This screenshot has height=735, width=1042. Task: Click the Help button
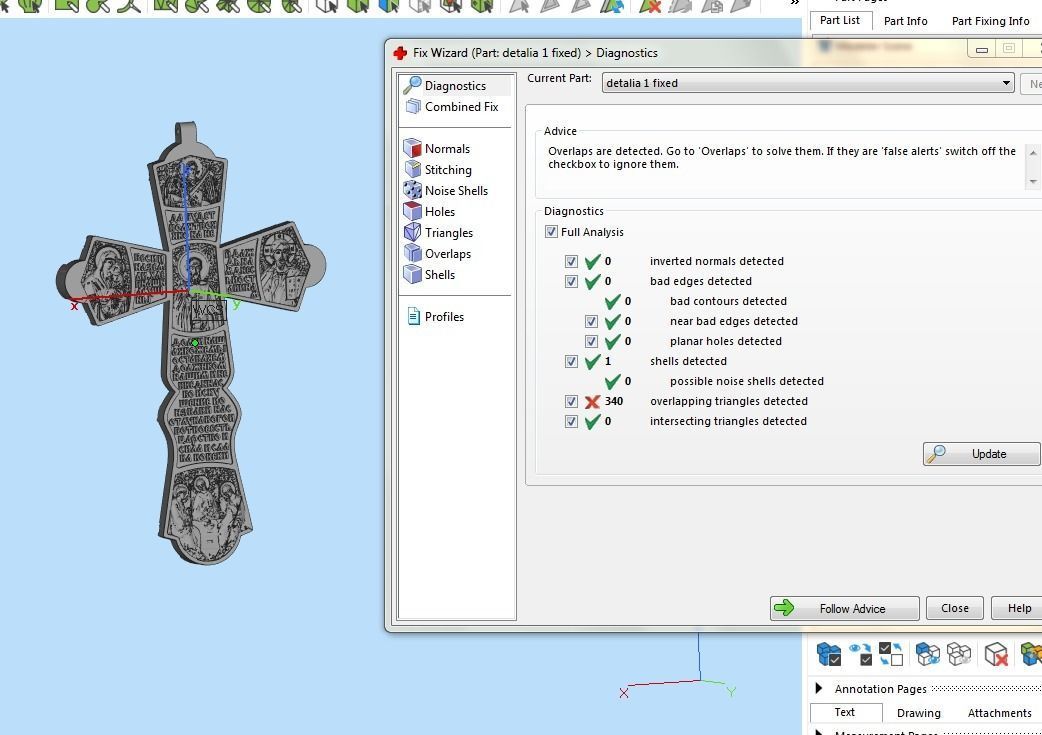click(1019, 608)
